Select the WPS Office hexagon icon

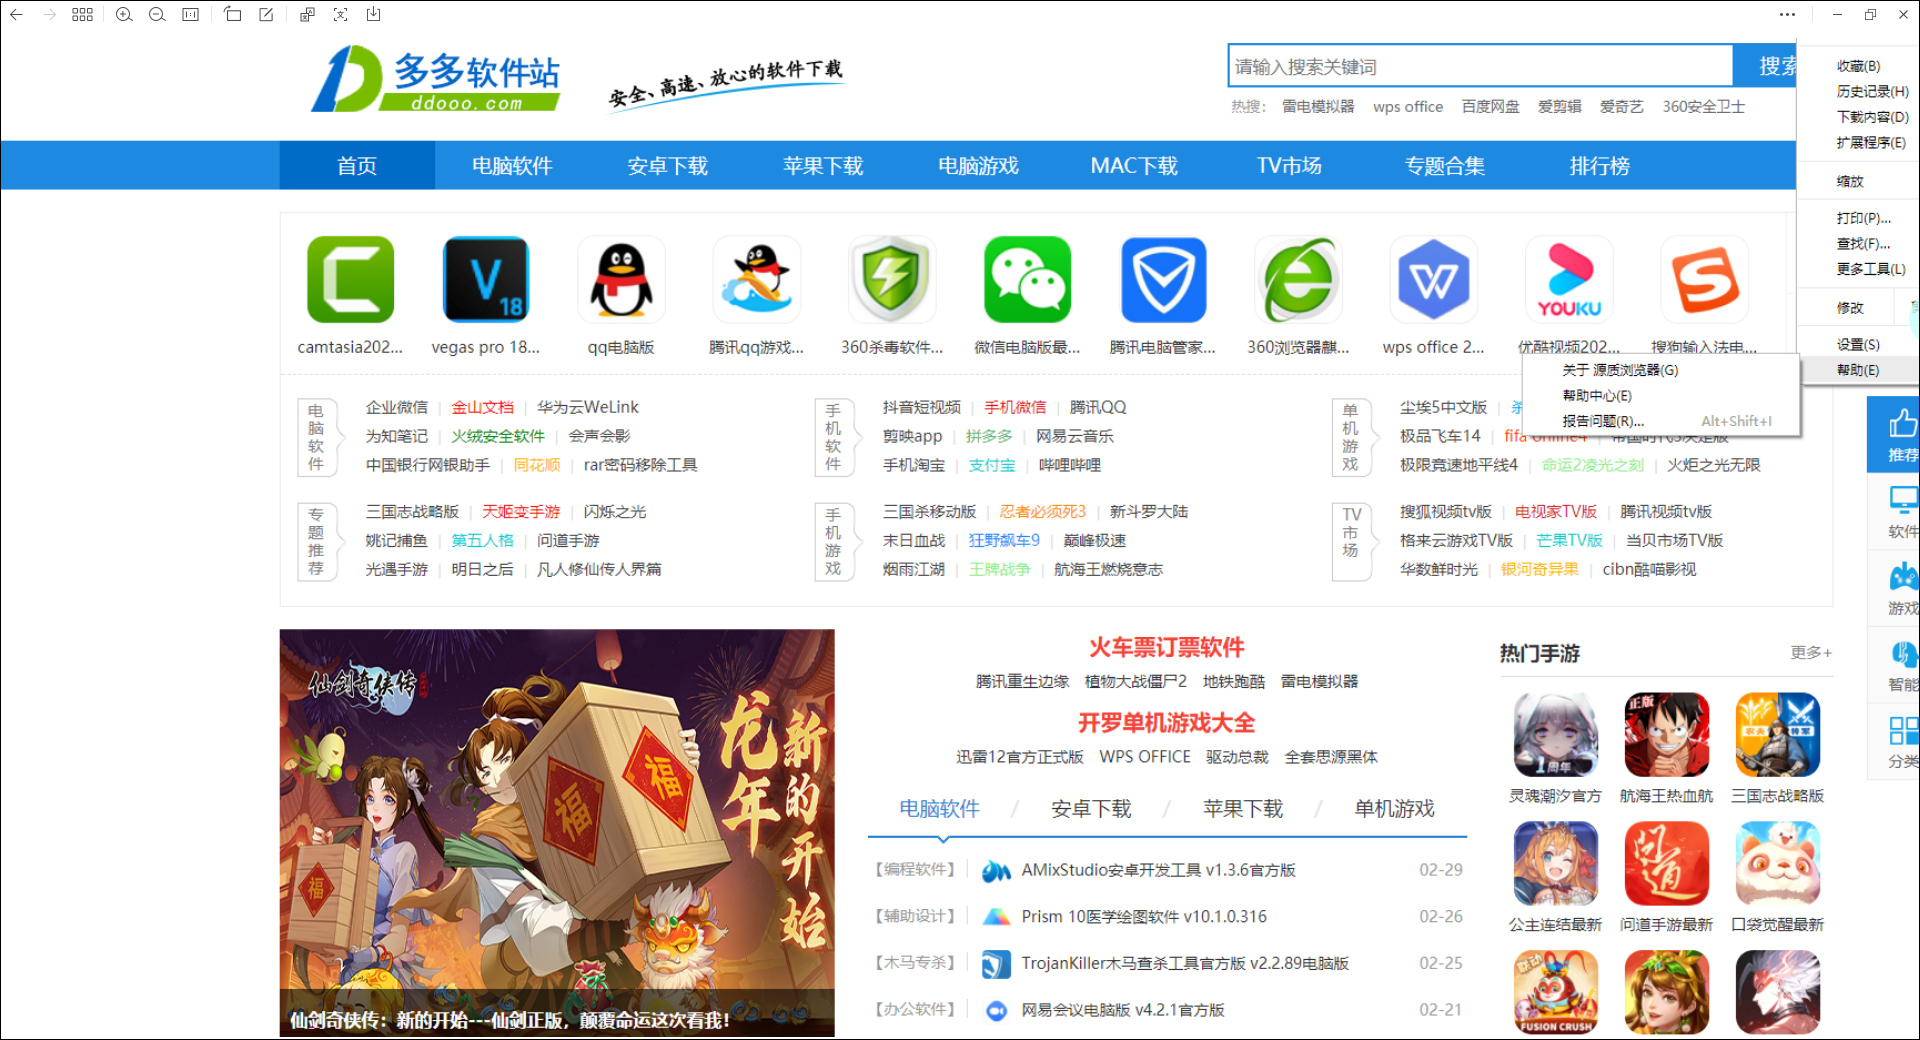(1434, 280)
